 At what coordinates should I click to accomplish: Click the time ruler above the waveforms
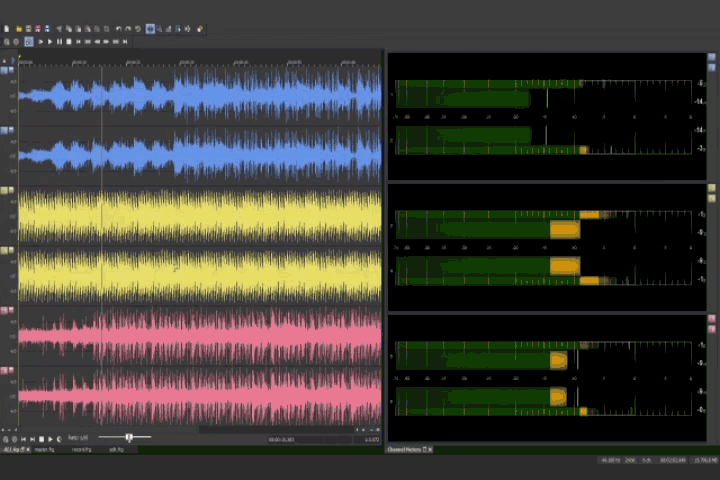click(x=200, y=61)
